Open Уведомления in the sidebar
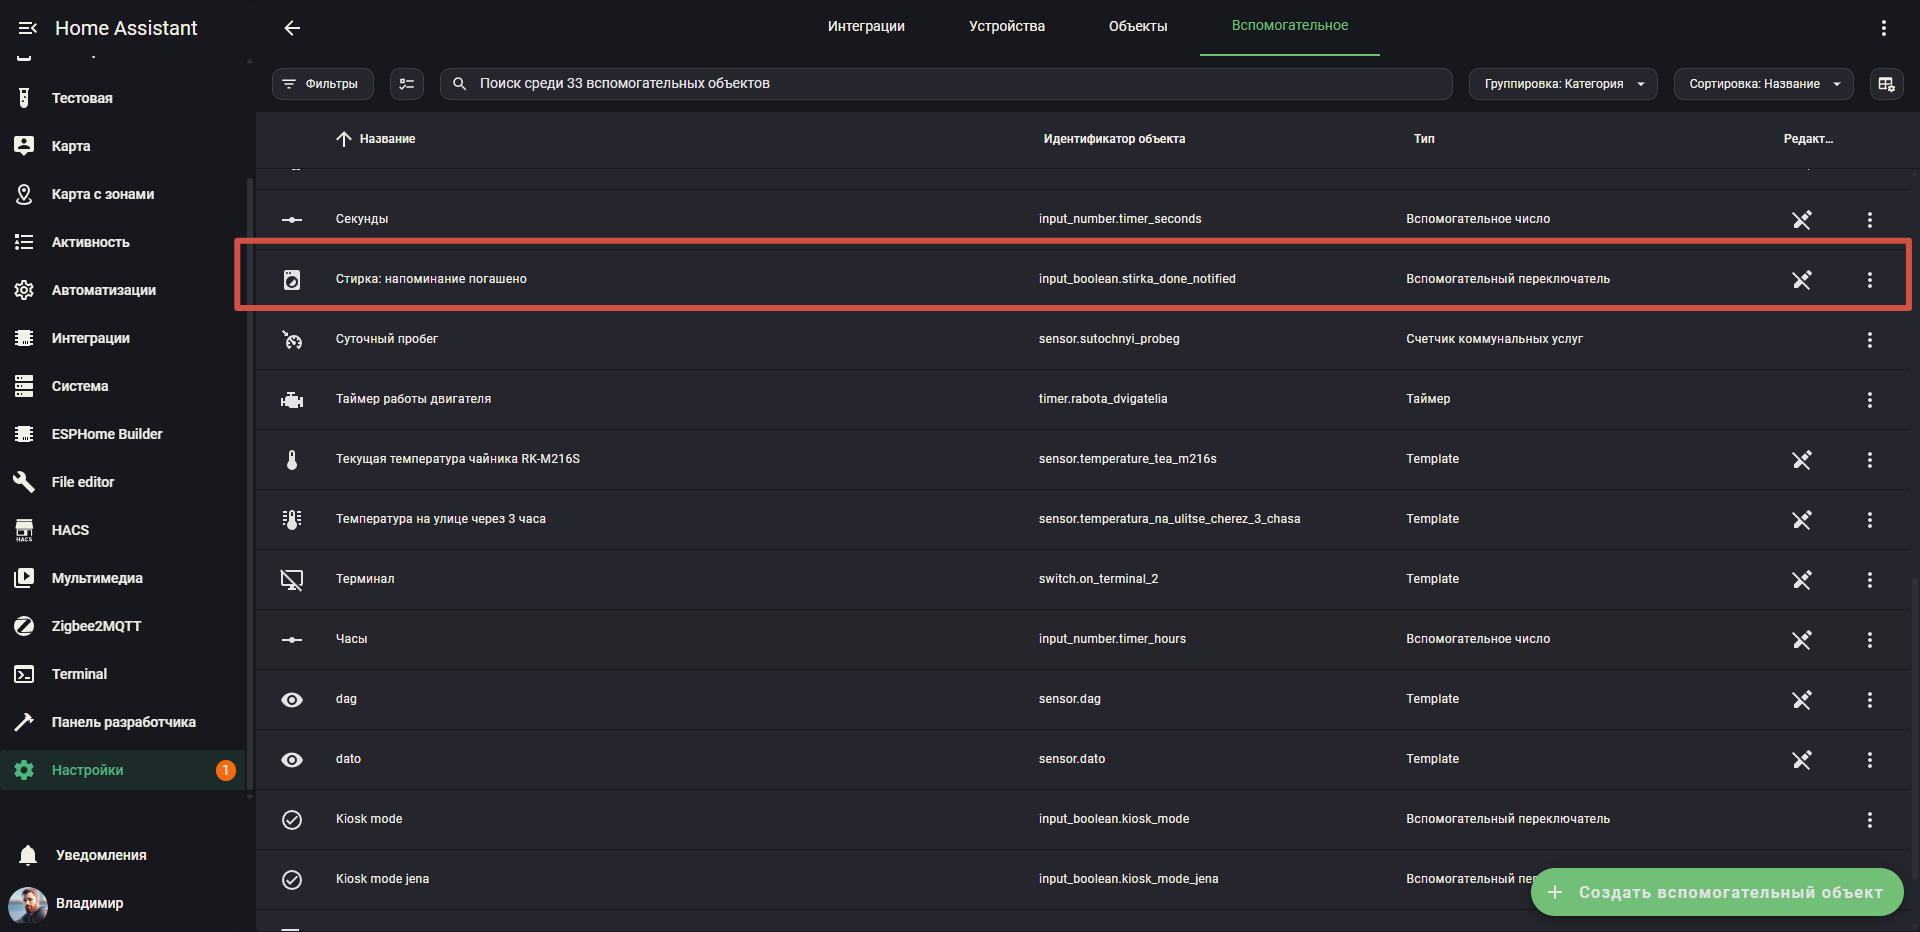Screen dimensions: 1920x932 click(x=100, y=855)
